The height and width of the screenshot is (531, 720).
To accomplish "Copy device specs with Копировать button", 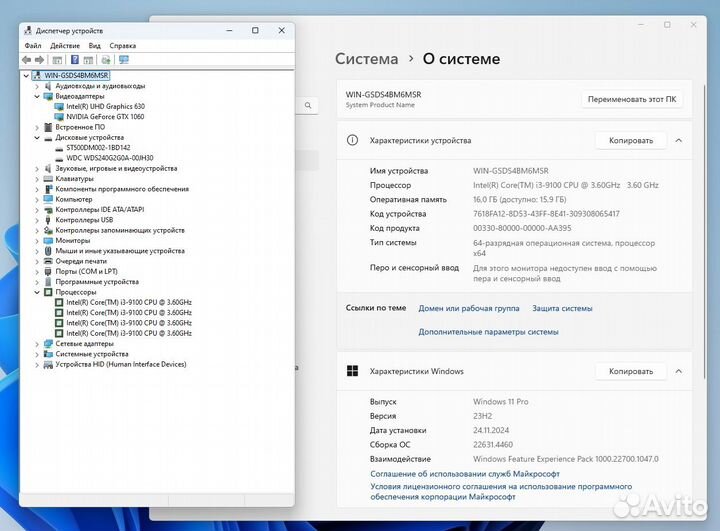I will coord(631,140).
